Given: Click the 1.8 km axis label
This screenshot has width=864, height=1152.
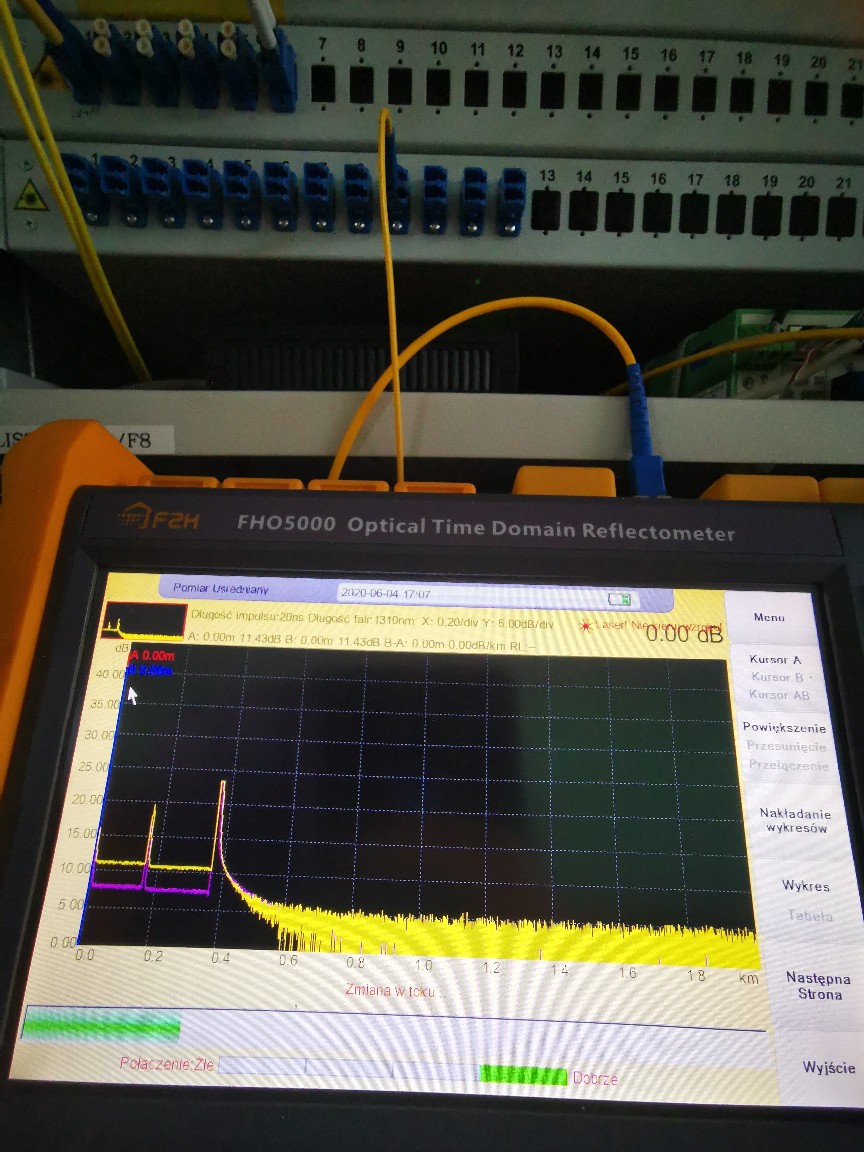Looking at the screenshot, I should 696,975.
